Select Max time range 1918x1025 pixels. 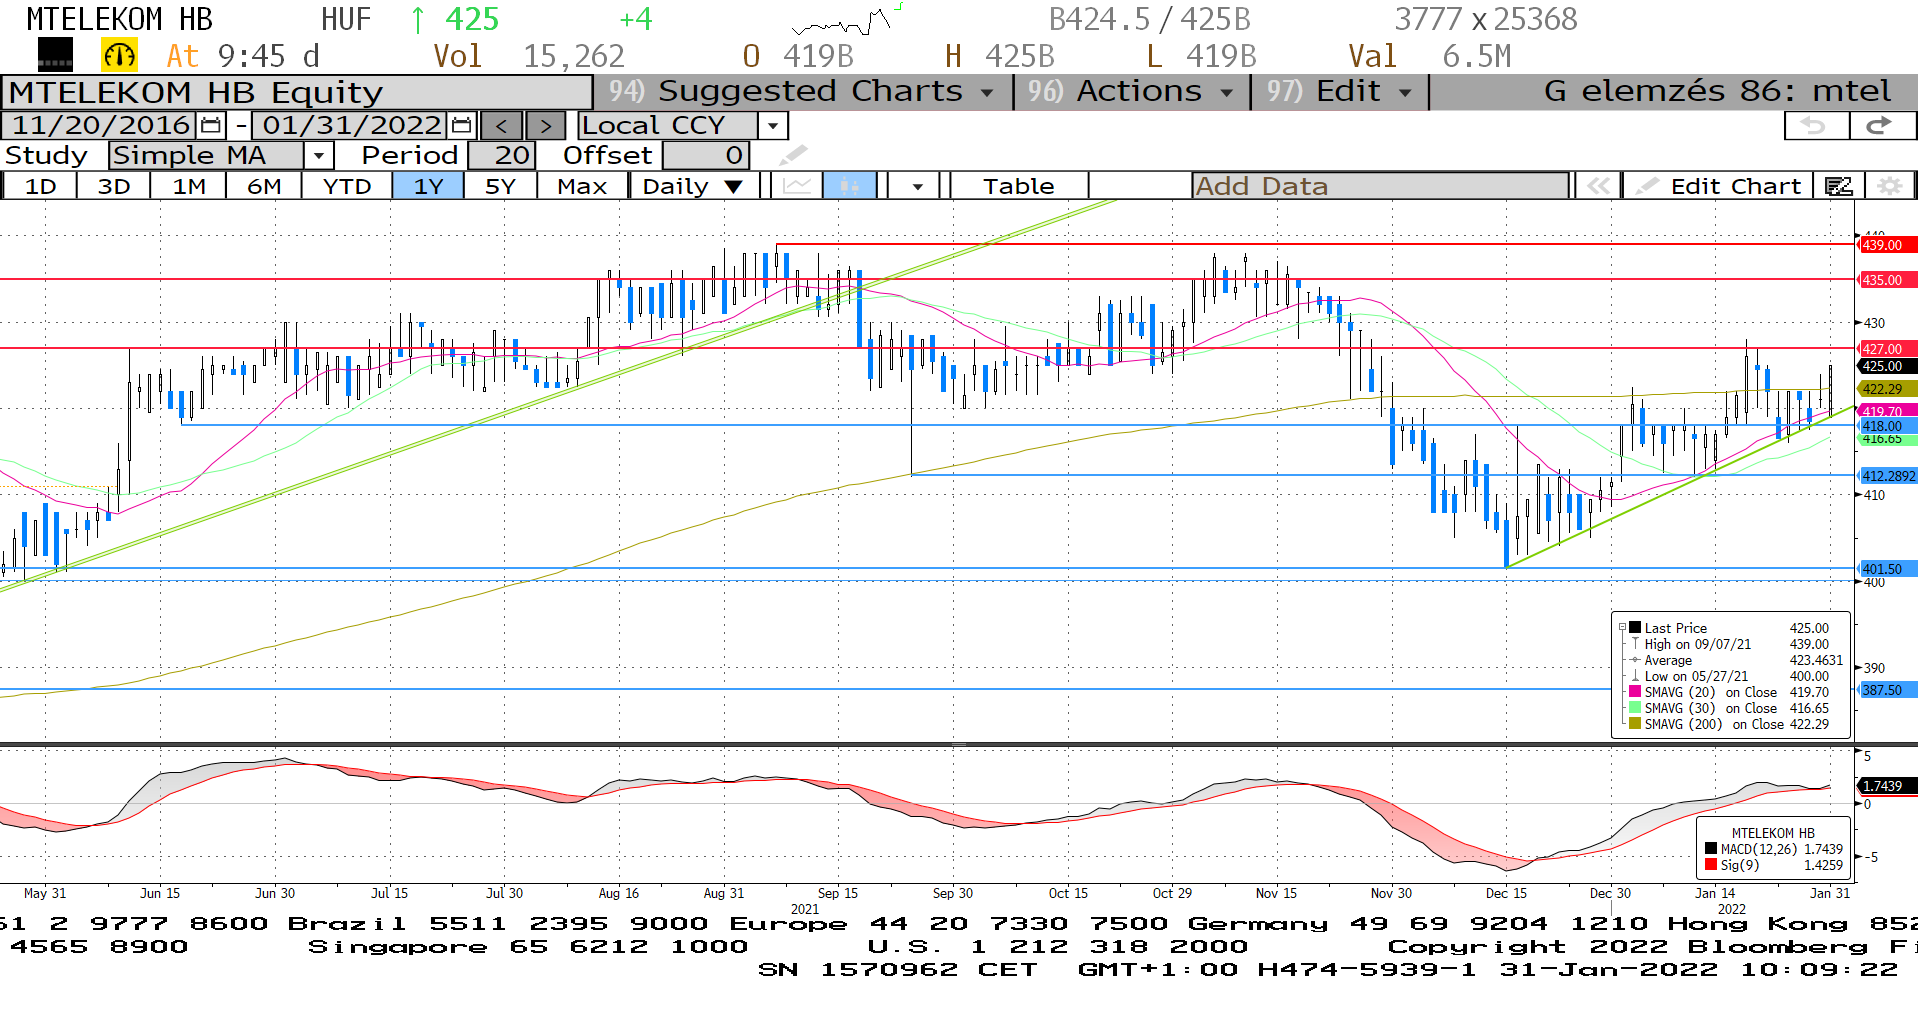tap(582, 186)
